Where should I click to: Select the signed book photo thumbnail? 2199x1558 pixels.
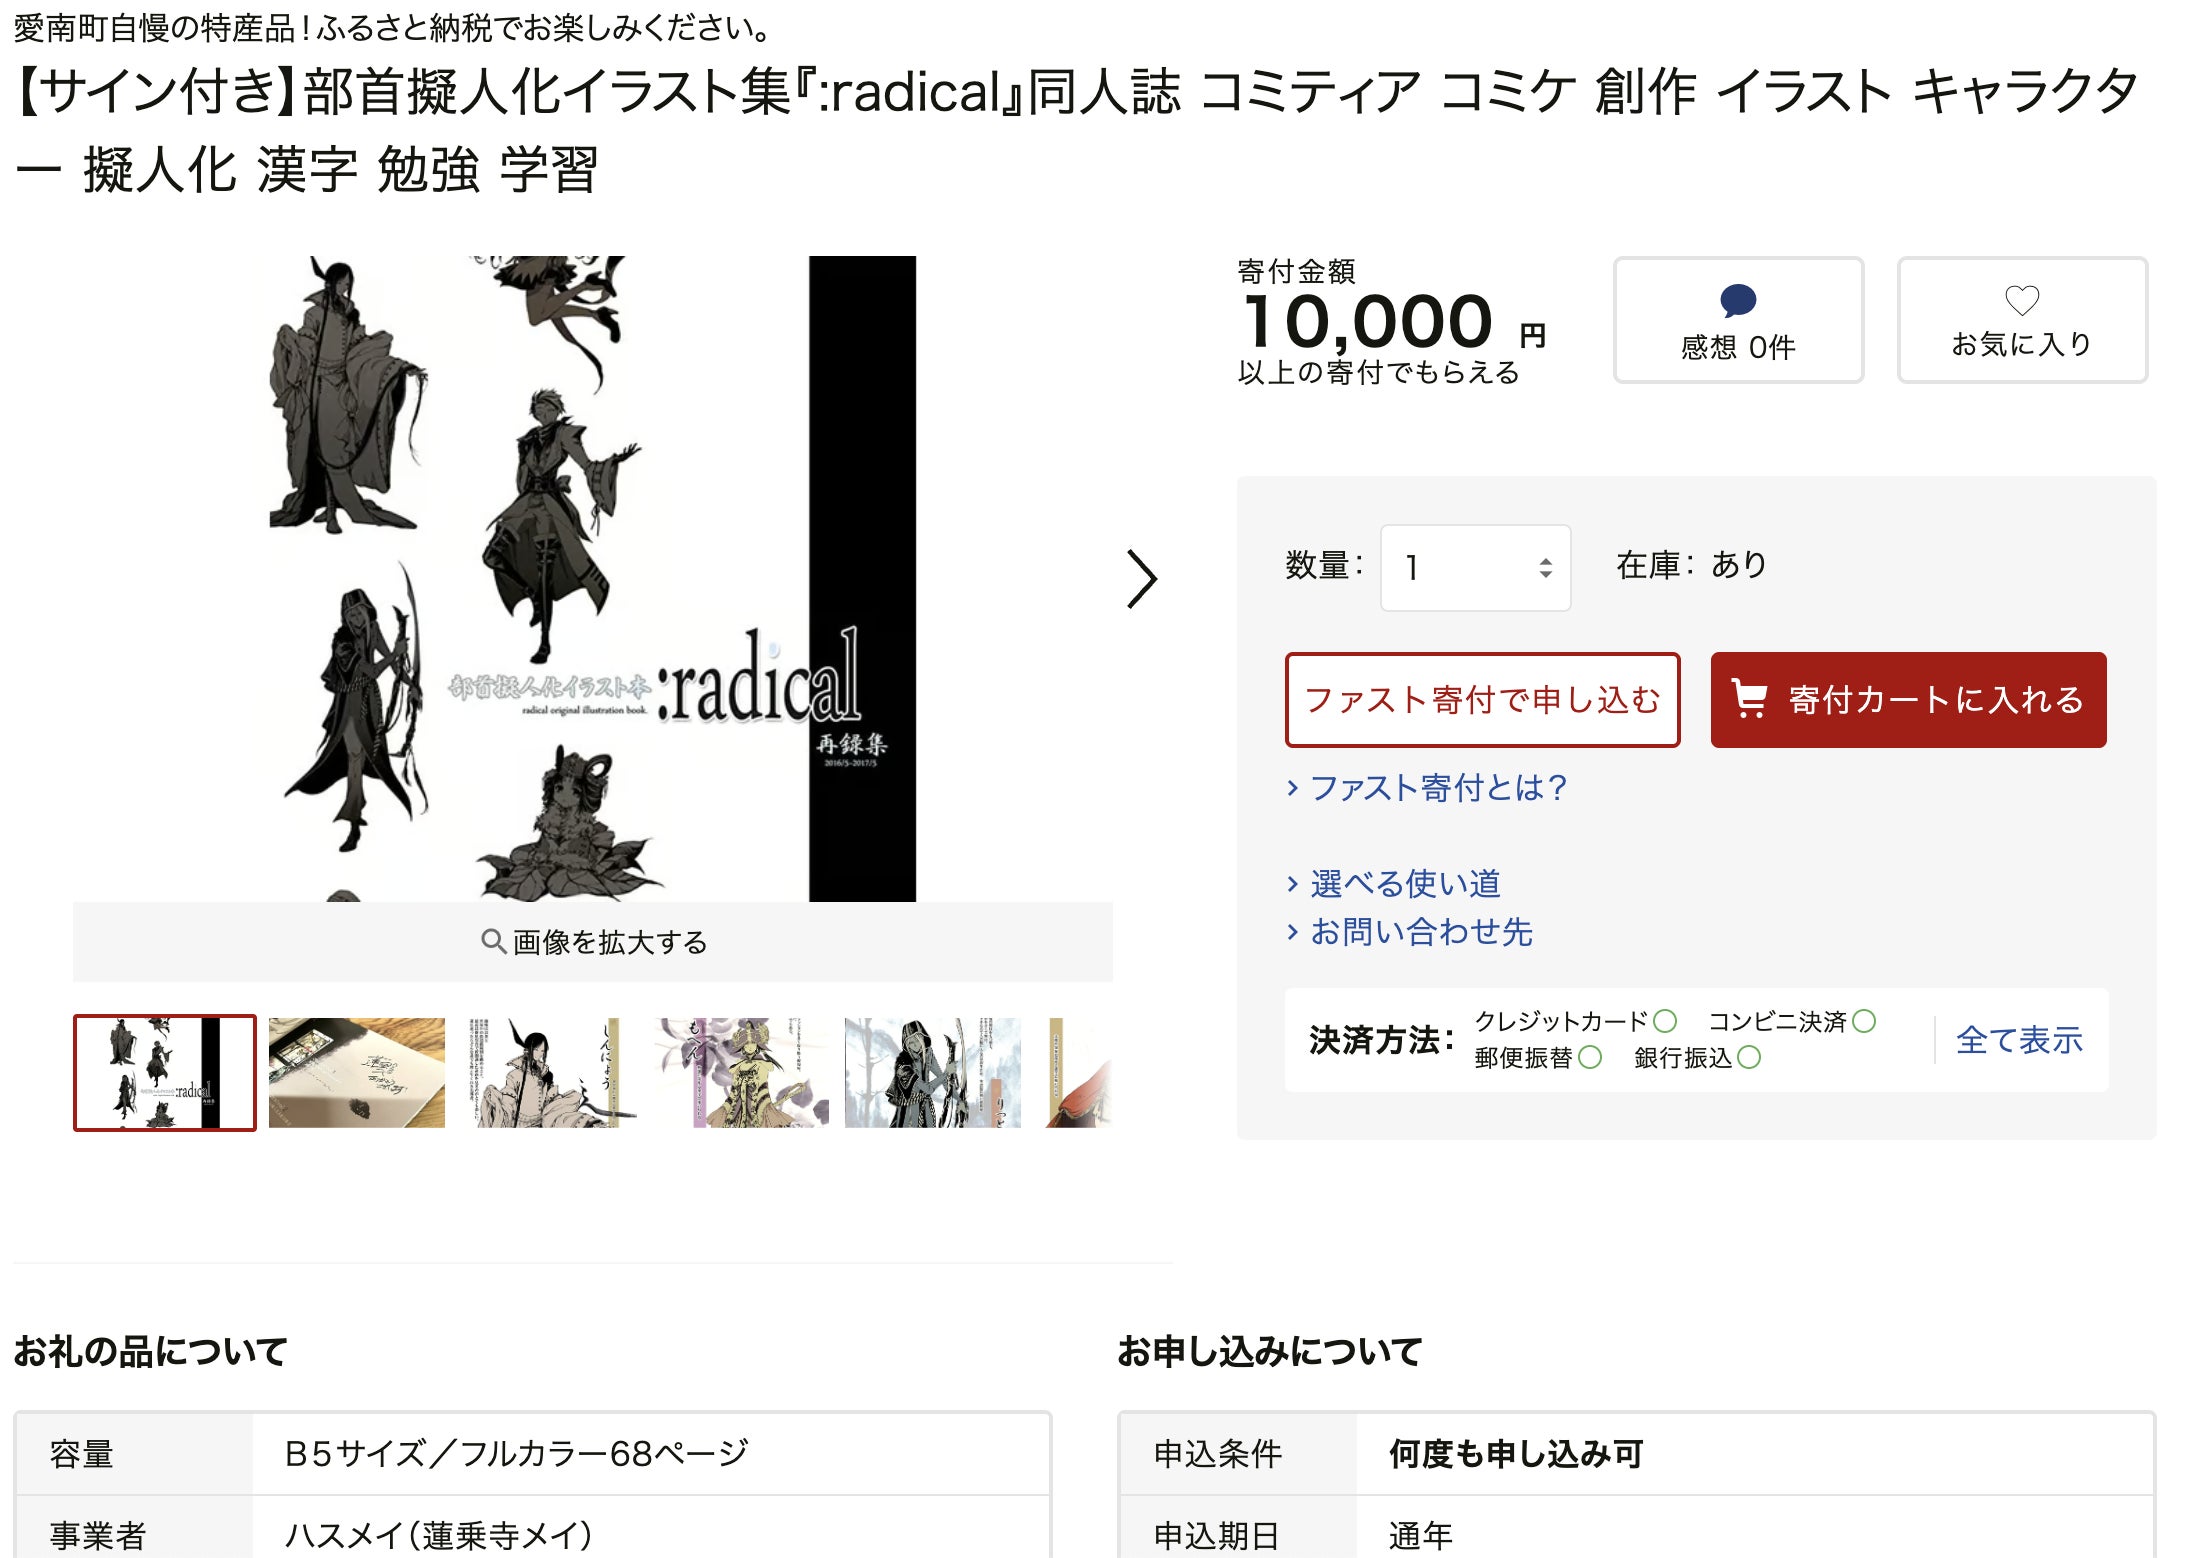(x=357, y=1073)
